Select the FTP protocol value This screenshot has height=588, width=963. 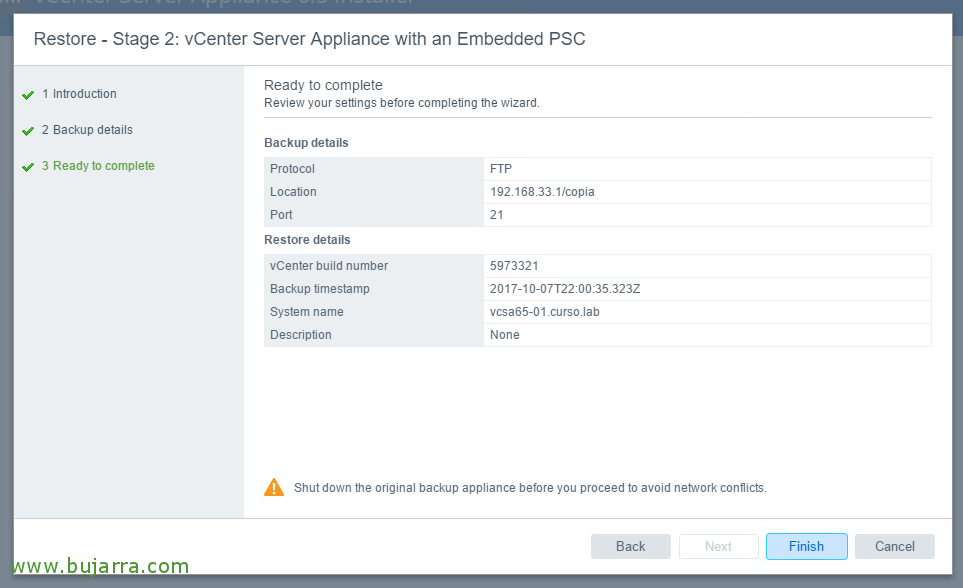tap(501, 168)
